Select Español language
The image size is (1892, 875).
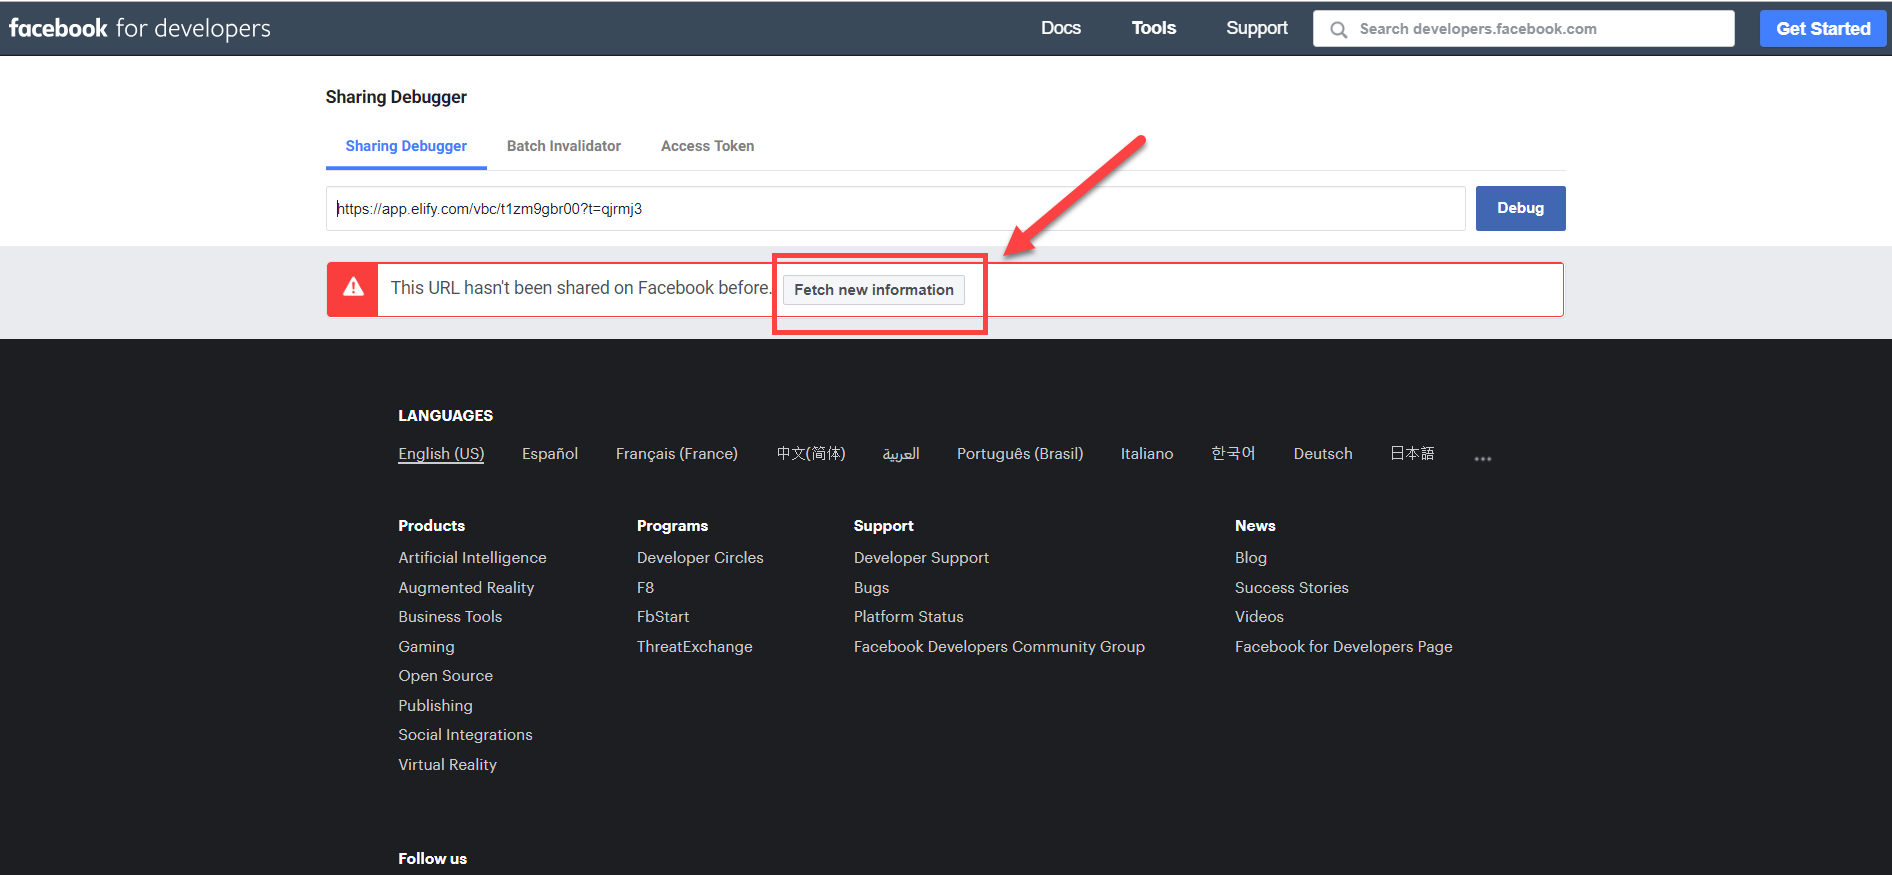click(x=550, y=454)
